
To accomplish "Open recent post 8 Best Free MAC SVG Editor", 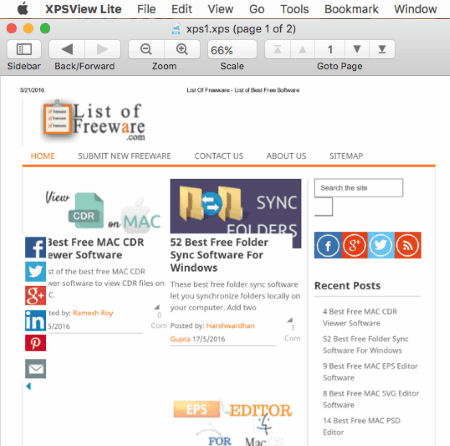I will [x=371, y=399].
